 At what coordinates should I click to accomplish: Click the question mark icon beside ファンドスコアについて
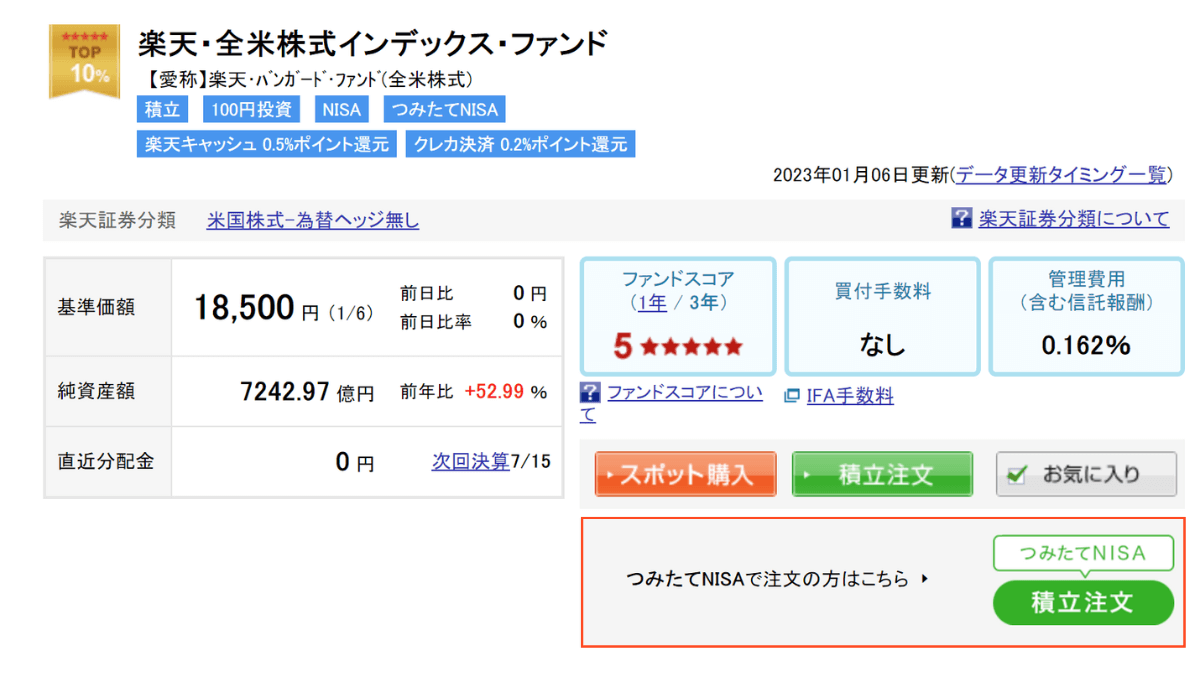590,392
